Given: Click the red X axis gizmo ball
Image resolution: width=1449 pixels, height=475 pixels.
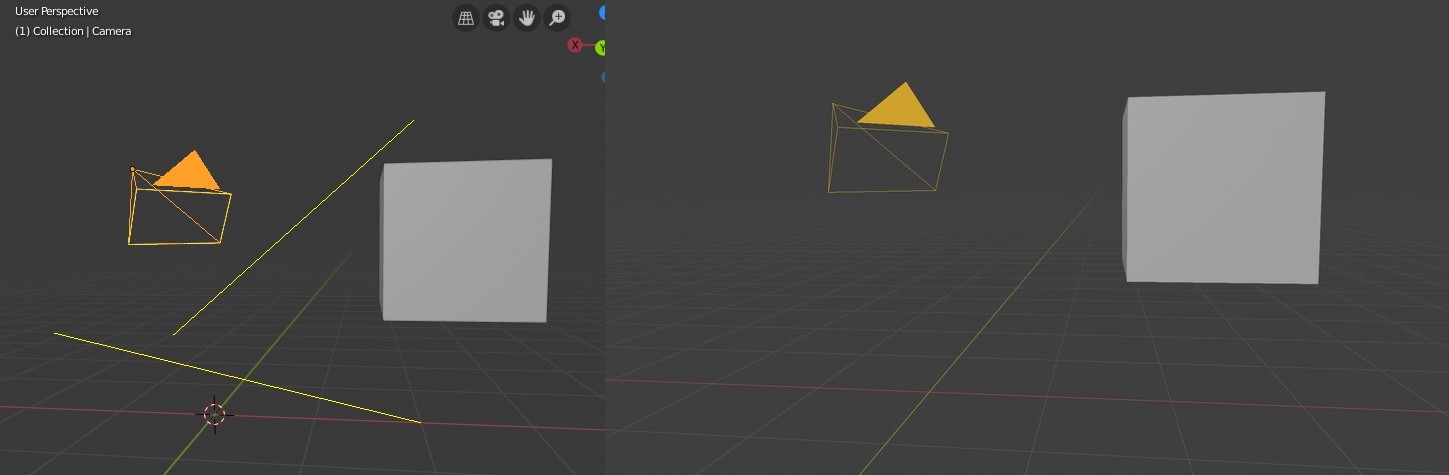Looking at the screenshot, I should click(575, 45).
